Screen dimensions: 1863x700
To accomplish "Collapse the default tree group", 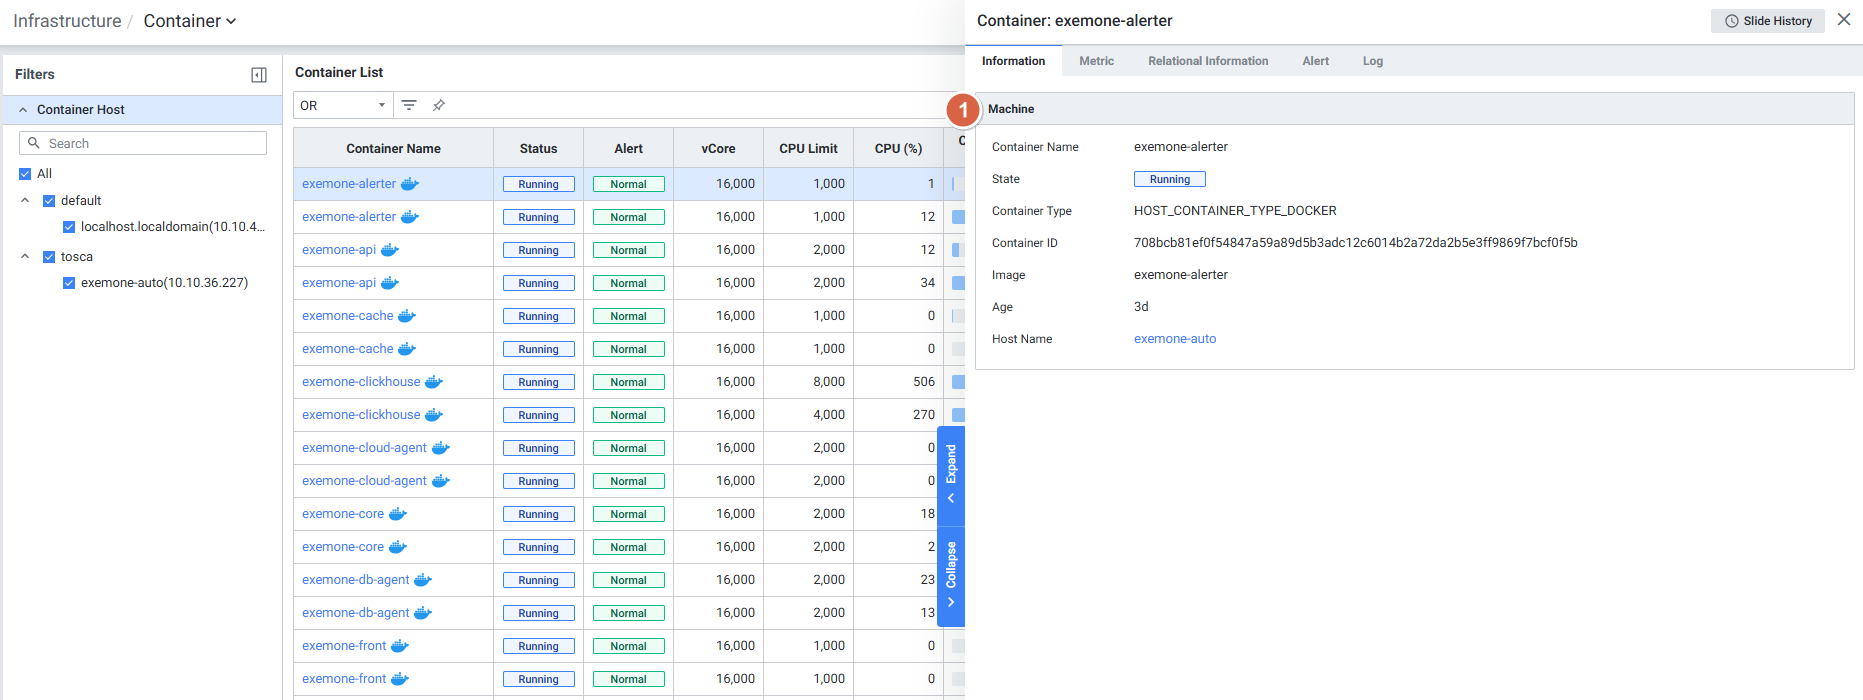I will (x=25, y=201).
